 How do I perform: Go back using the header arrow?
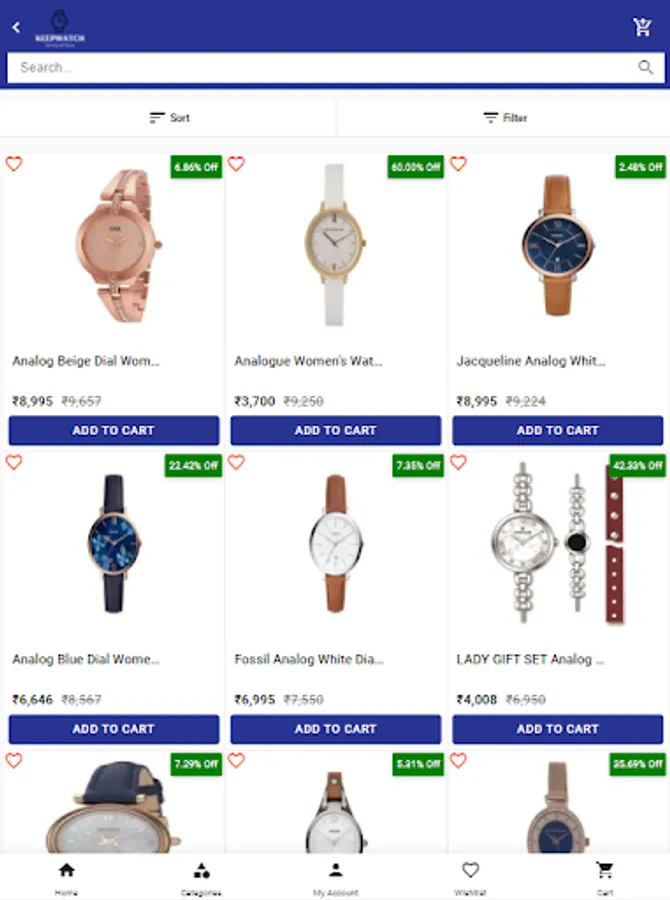click(x=16, y=27)
